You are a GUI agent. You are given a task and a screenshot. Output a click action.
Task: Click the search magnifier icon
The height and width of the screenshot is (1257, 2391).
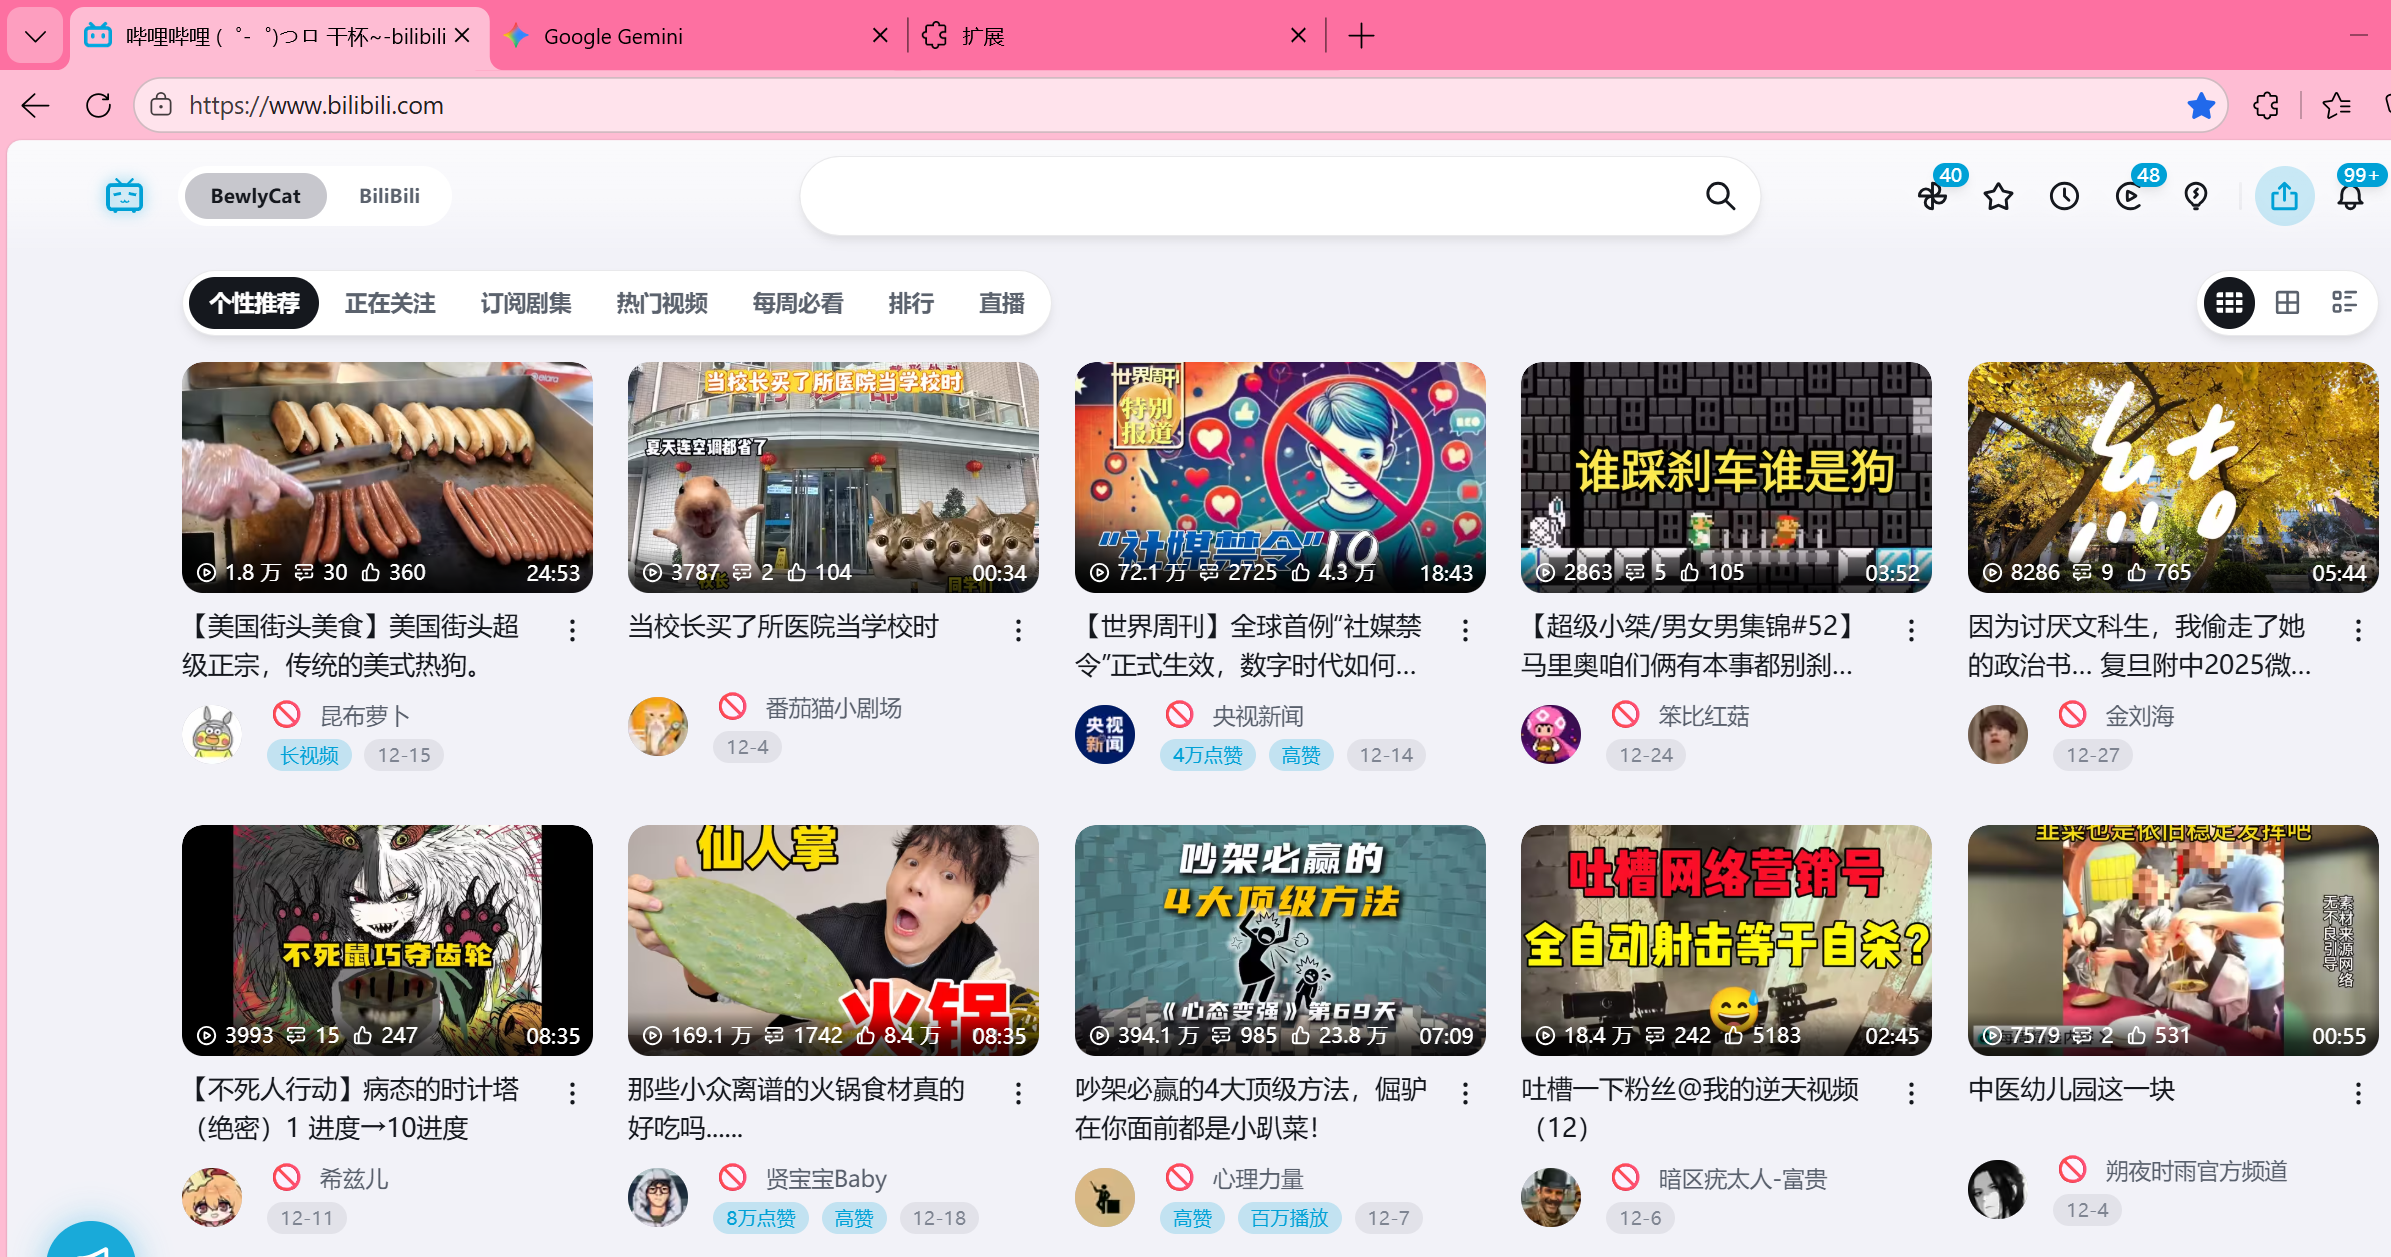1720,196
